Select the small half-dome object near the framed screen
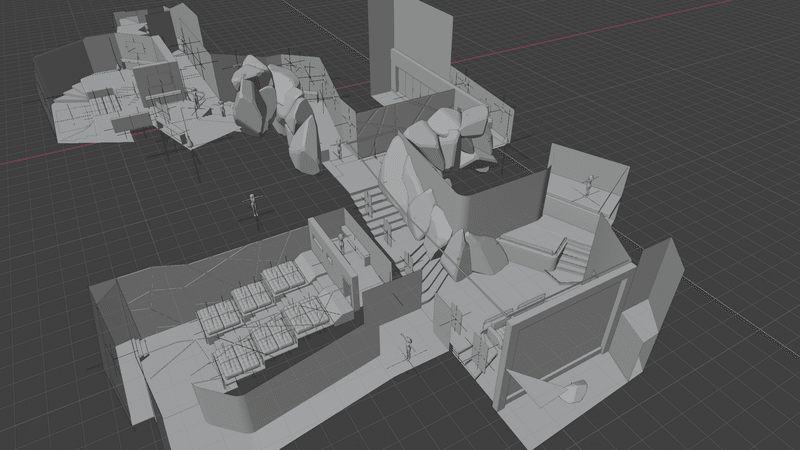The image size is (800, 450). pos(575,392)
